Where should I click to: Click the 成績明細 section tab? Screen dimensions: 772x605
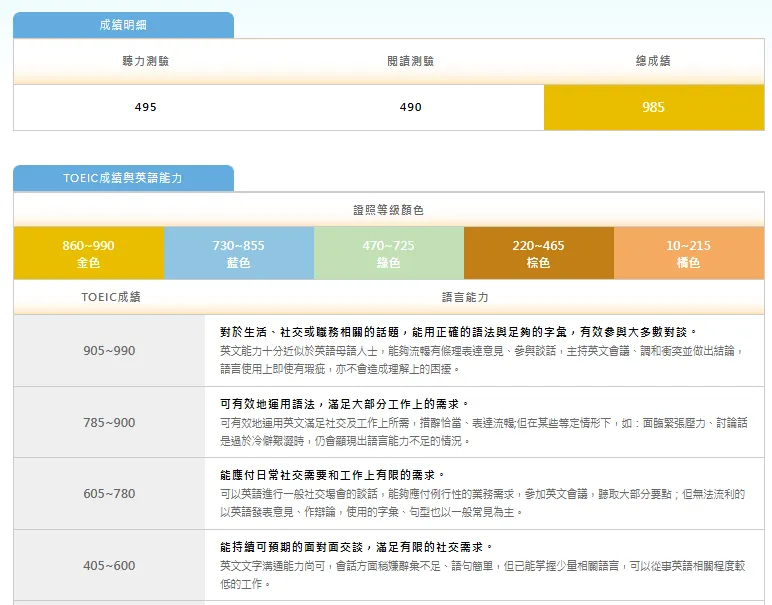point(123,25)
